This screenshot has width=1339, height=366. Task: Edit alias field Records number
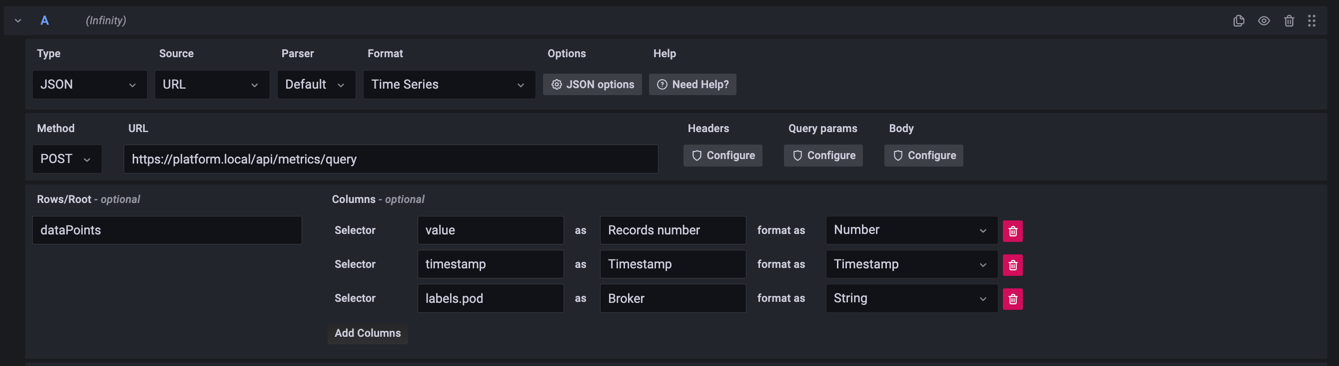[x=673, y=230]
